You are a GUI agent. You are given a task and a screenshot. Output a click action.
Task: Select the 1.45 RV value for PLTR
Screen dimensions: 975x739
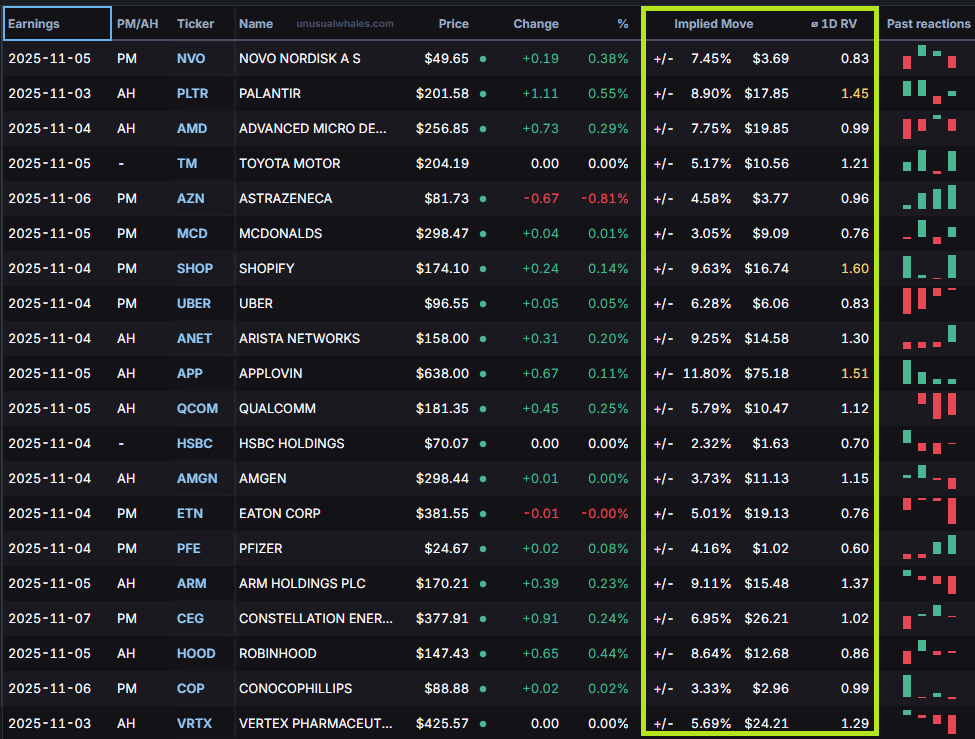click(x=854, y=93)
